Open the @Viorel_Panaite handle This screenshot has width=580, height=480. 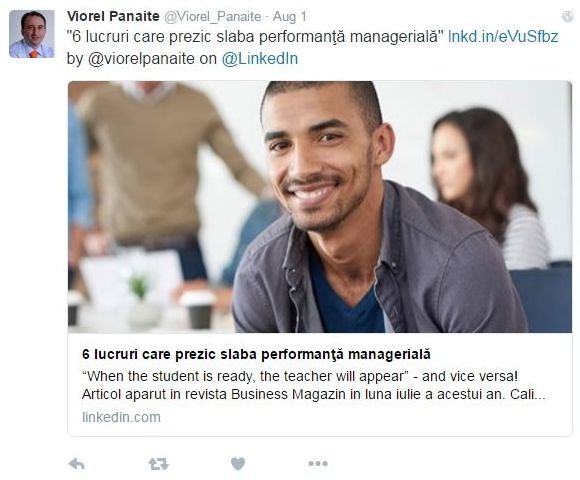(212, 17)
